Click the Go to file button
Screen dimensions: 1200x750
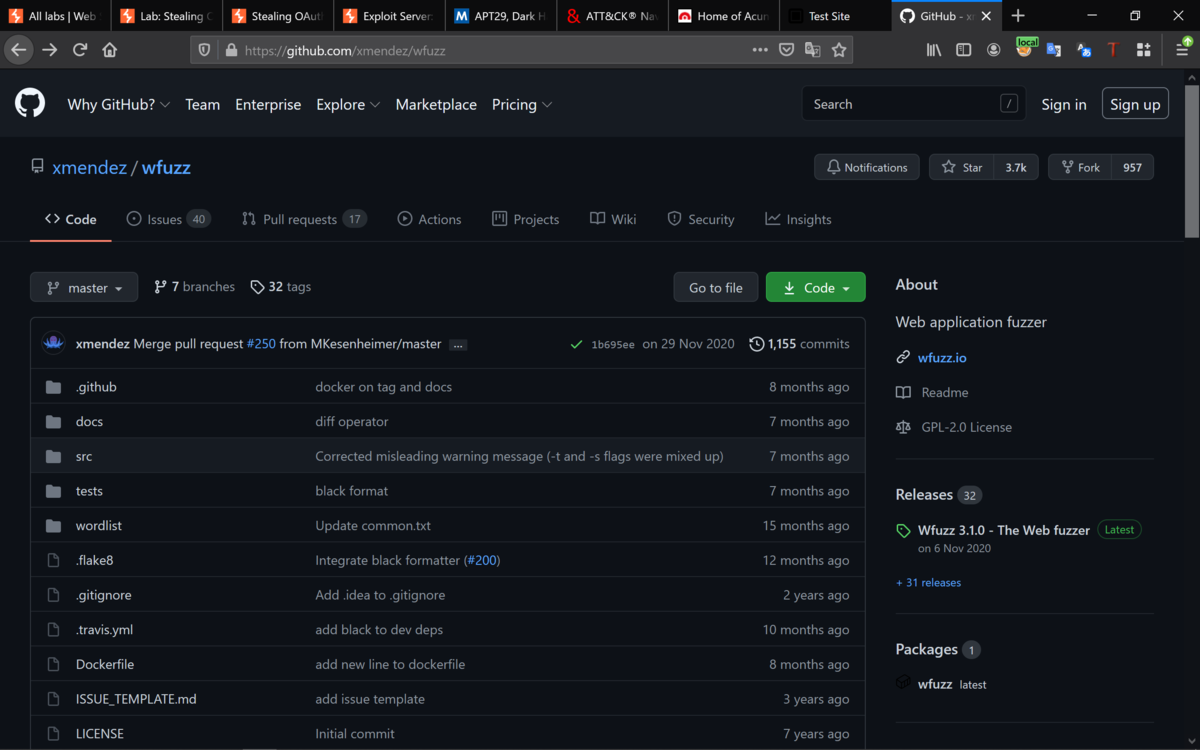[x=716, y=287]
